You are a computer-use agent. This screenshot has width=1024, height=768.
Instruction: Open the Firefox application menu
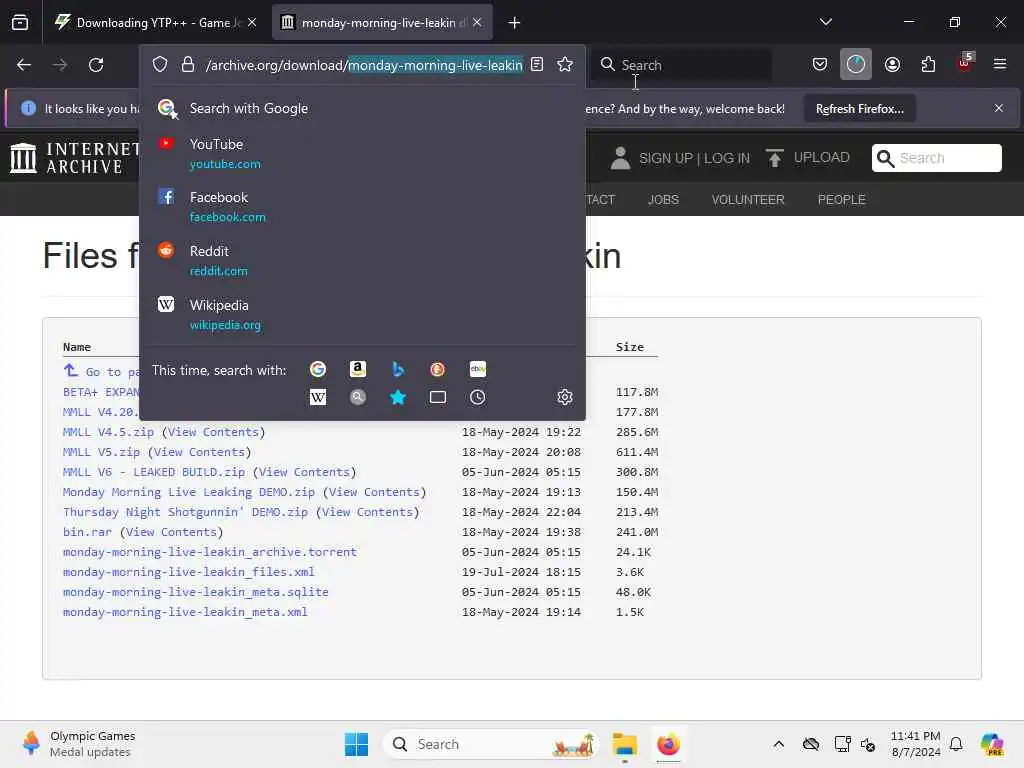pyautogui.click(x=999, y=64)
